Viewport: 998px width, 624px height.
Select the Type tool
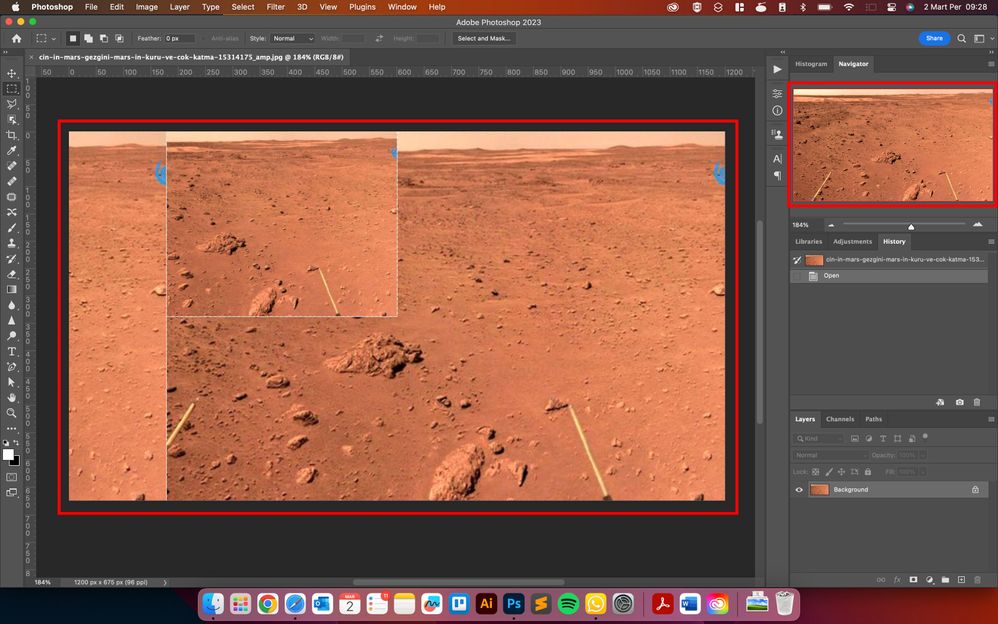click(12, 351)
